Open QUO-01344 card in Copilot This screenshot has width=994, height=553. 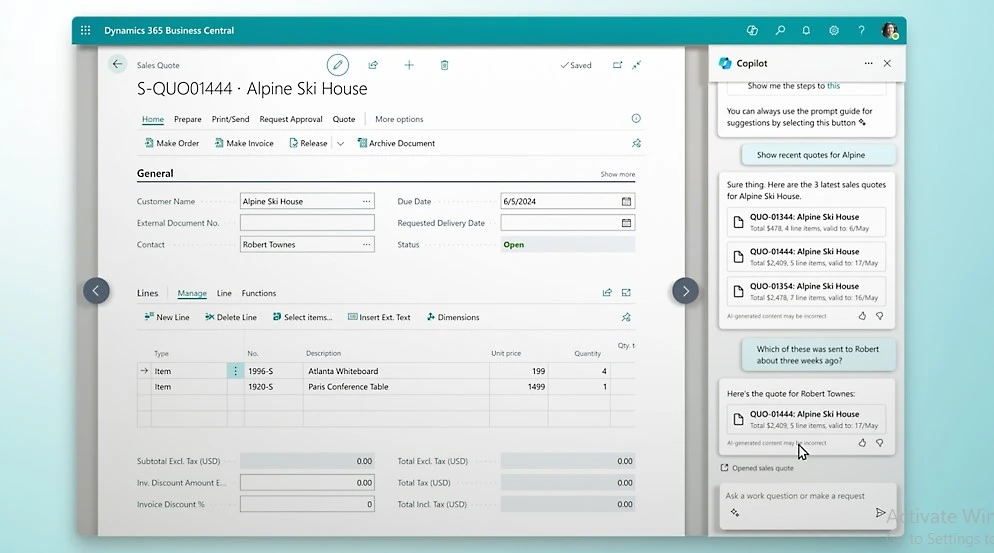point(806,222)
